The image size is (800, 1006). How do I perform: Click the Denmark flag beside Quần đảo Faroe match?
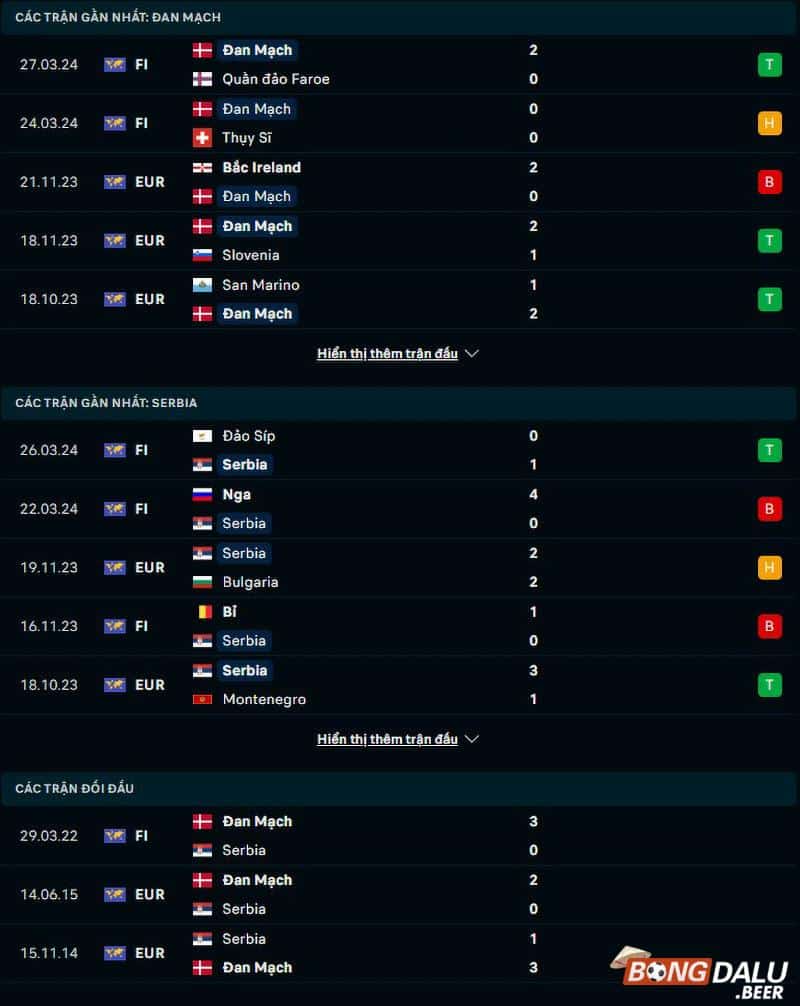point(202,50)
